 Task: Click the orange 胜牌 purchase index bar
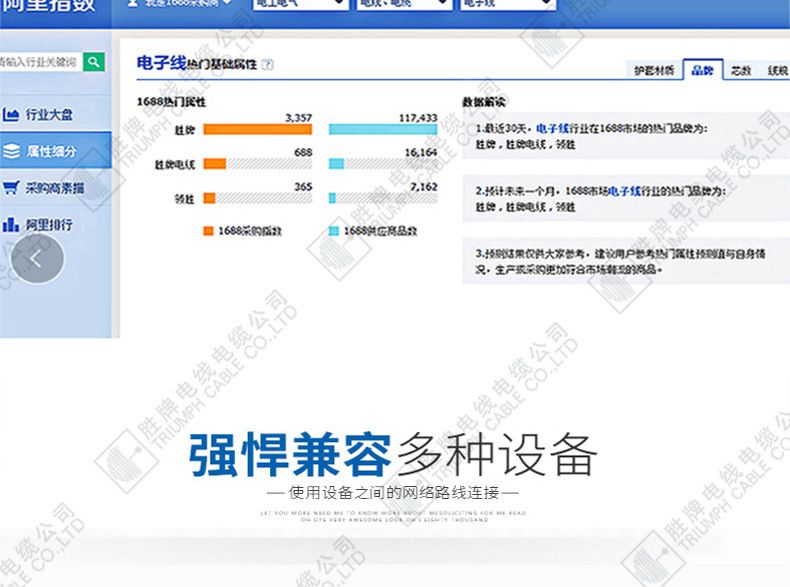coord(258,129)
